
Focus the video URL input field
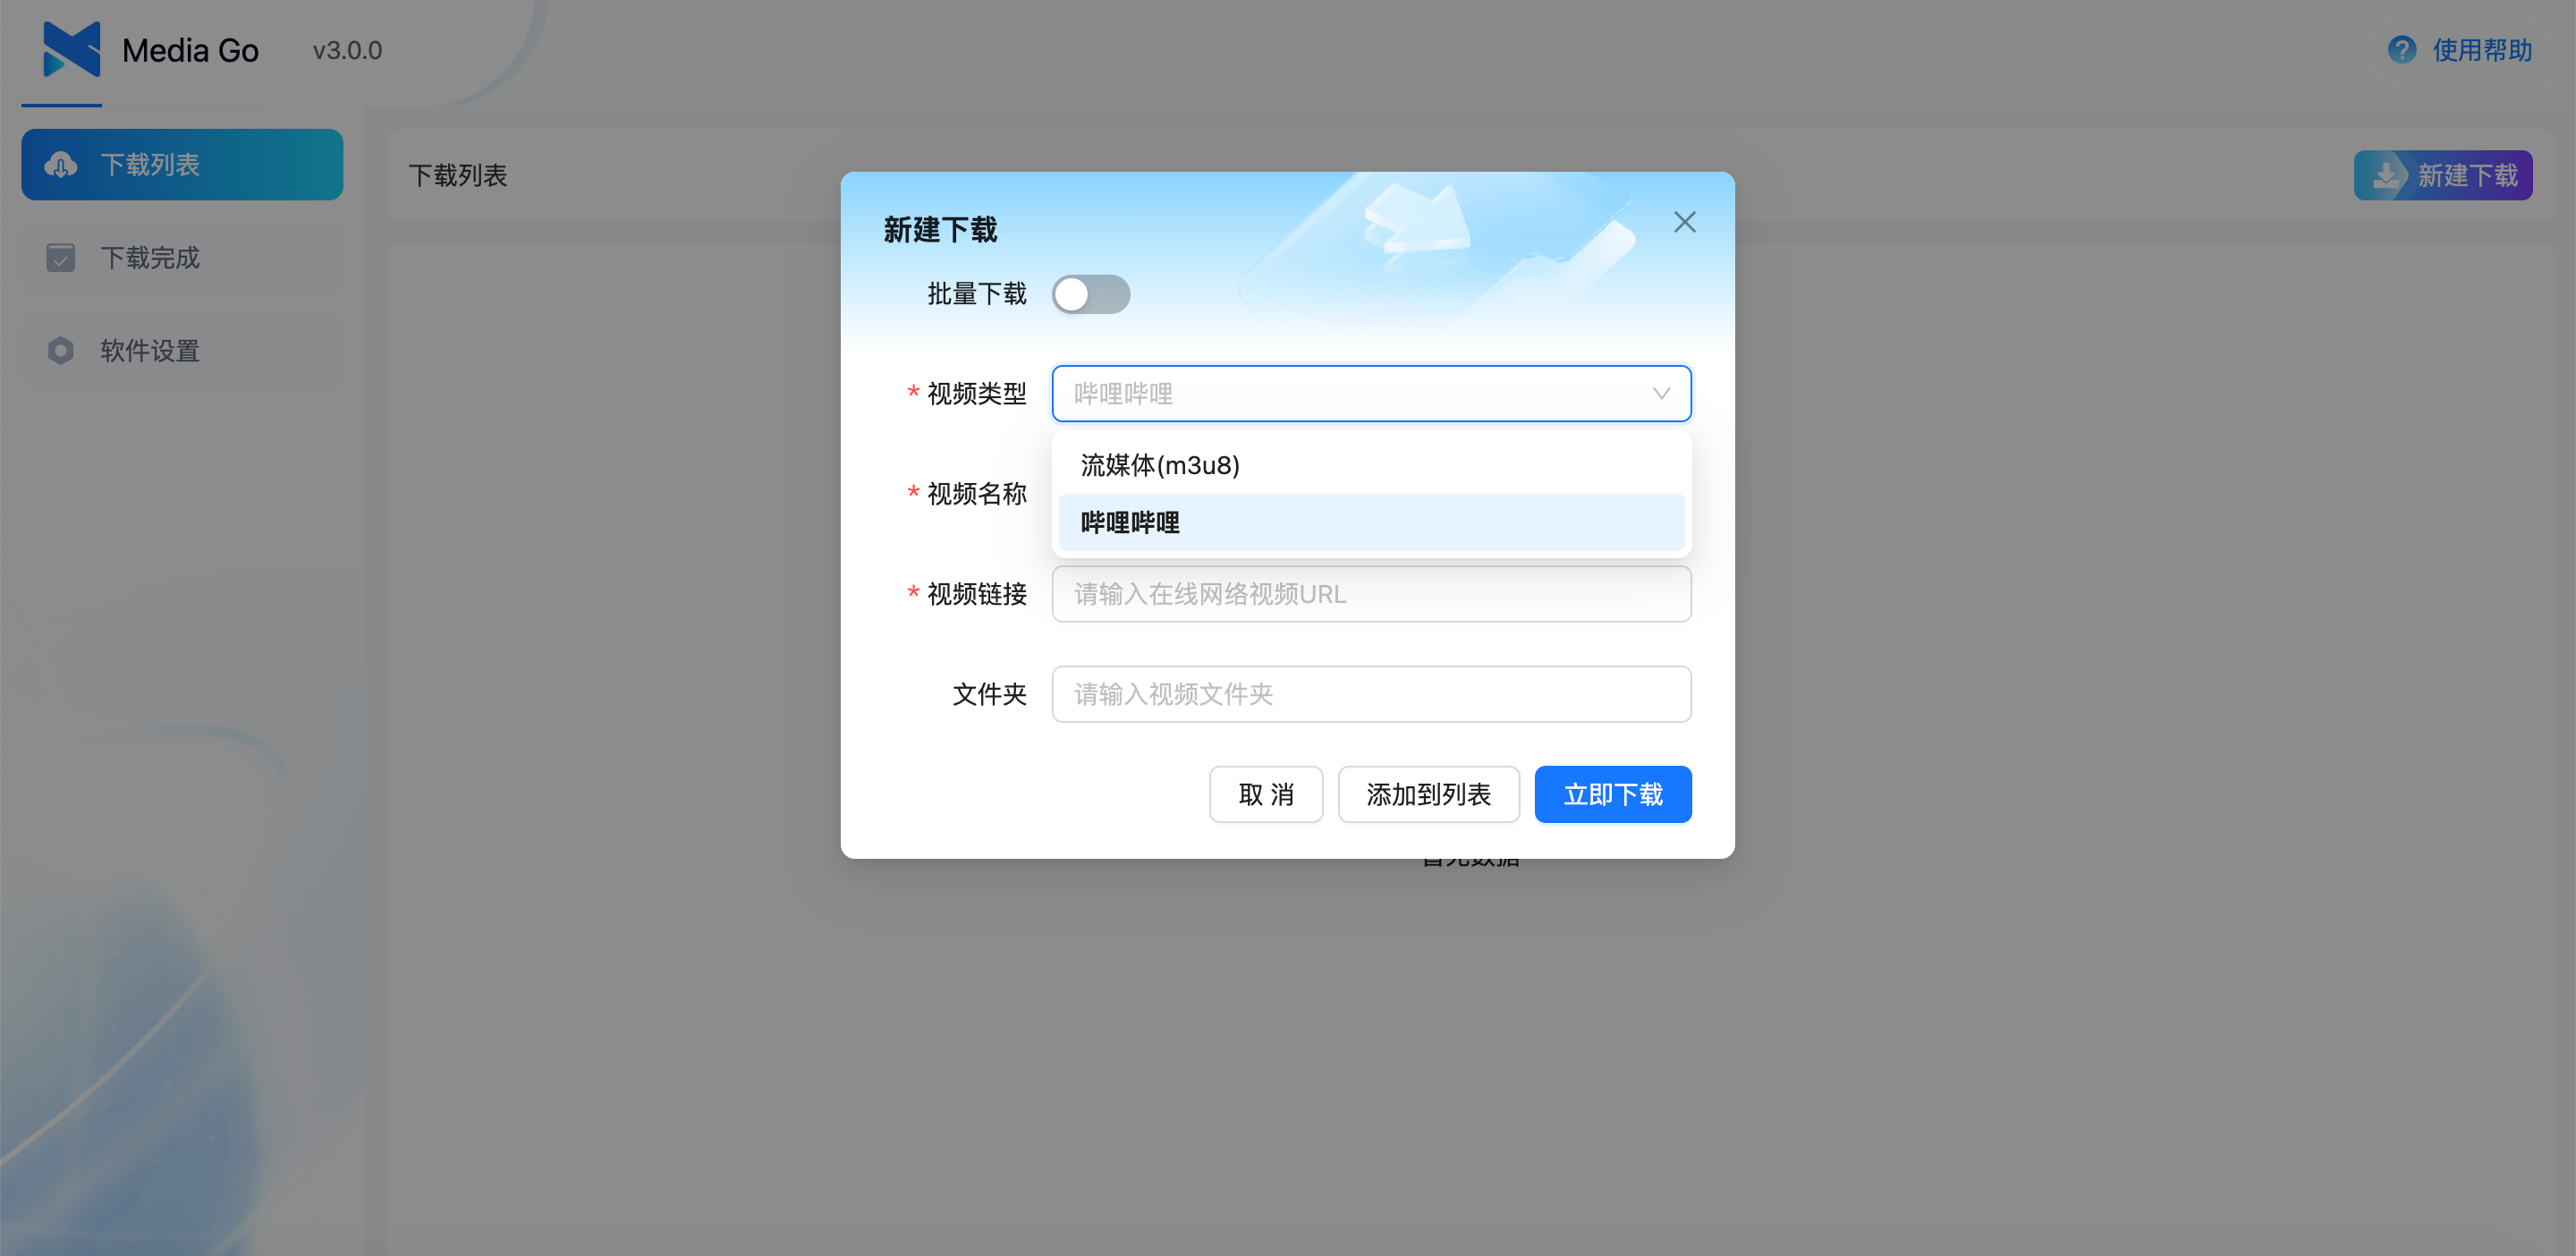tap(1370, 594)
